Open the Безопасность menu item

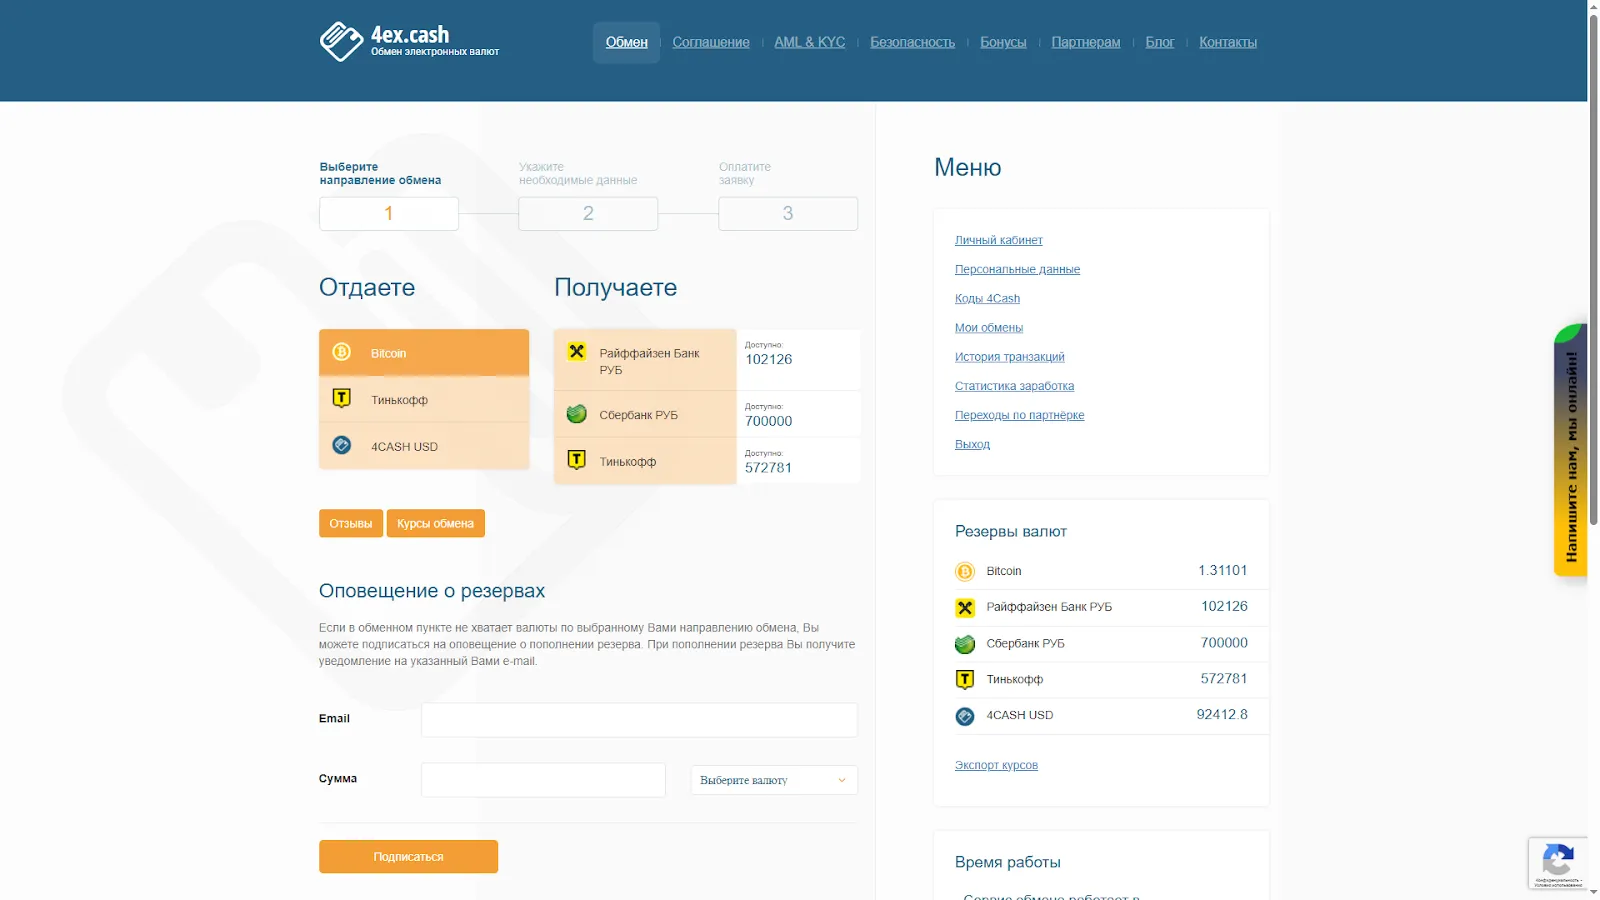coord(912,42)
